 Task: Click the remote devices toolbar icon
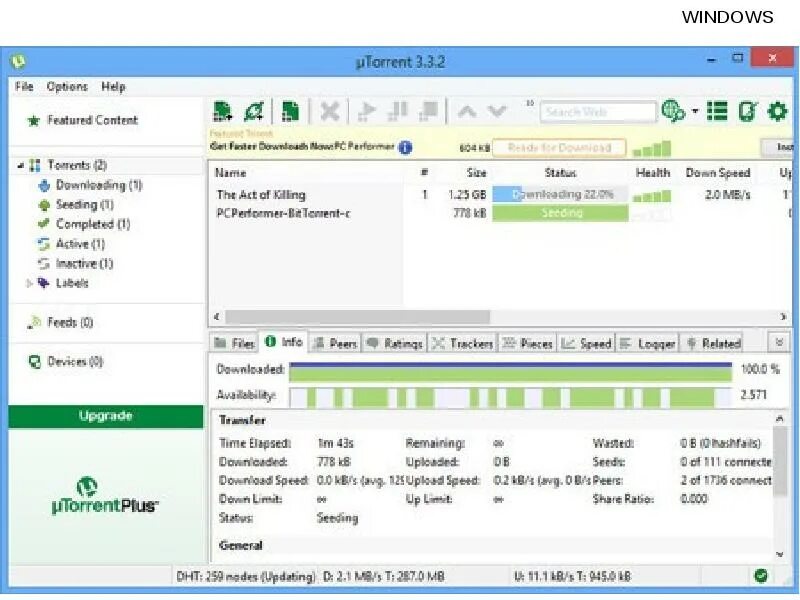coord(747,111)
